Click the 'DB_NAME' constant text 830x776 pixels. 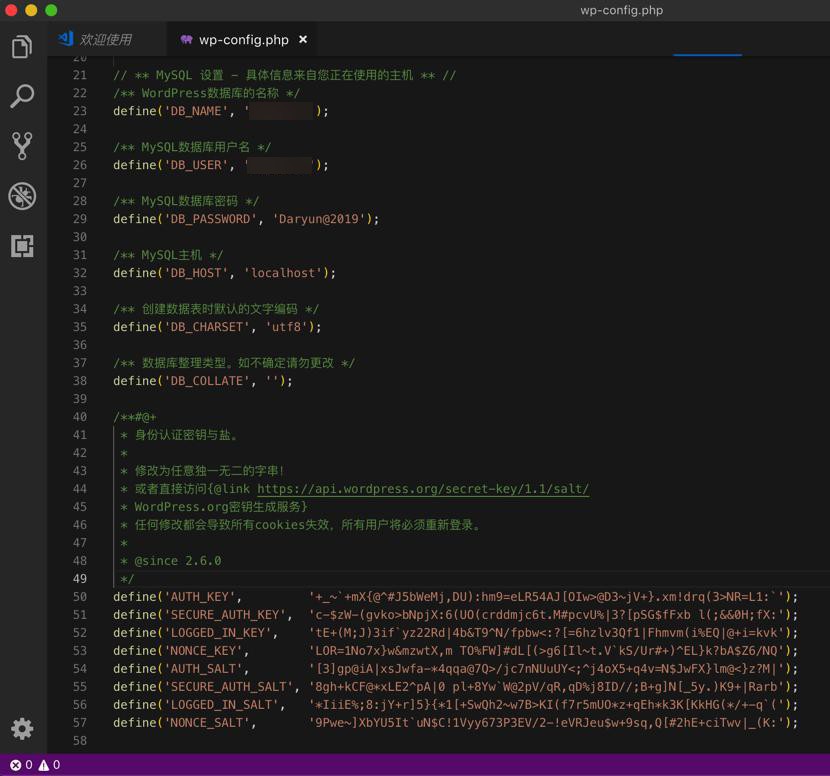coord(196,111)
